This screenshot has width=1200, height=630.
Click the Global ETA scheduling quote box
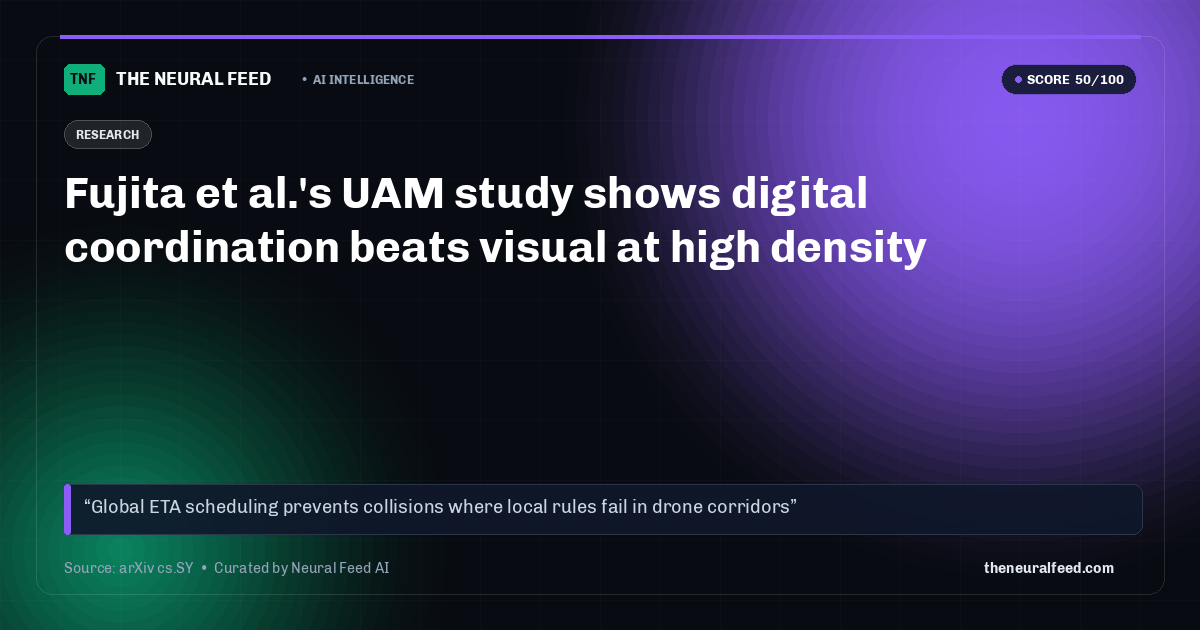point(603,509)
